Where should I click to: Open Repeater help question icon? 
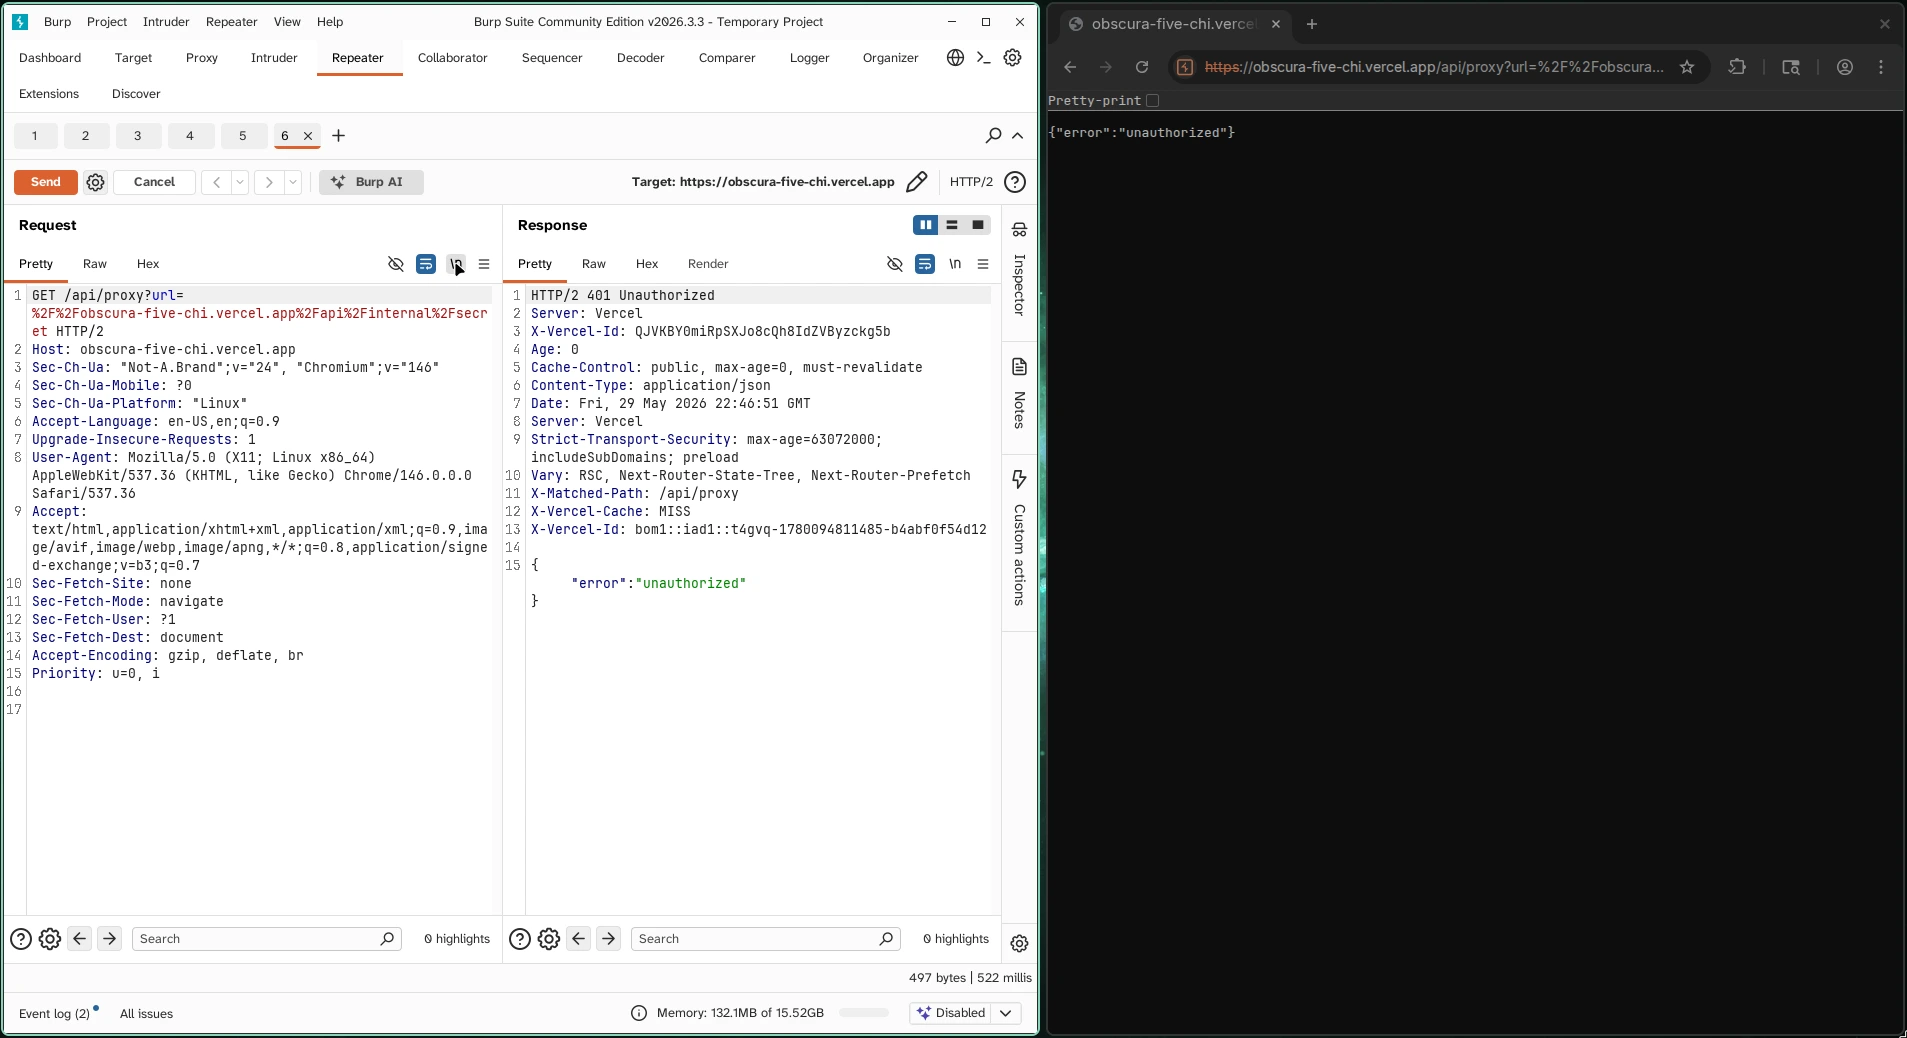1015,182
